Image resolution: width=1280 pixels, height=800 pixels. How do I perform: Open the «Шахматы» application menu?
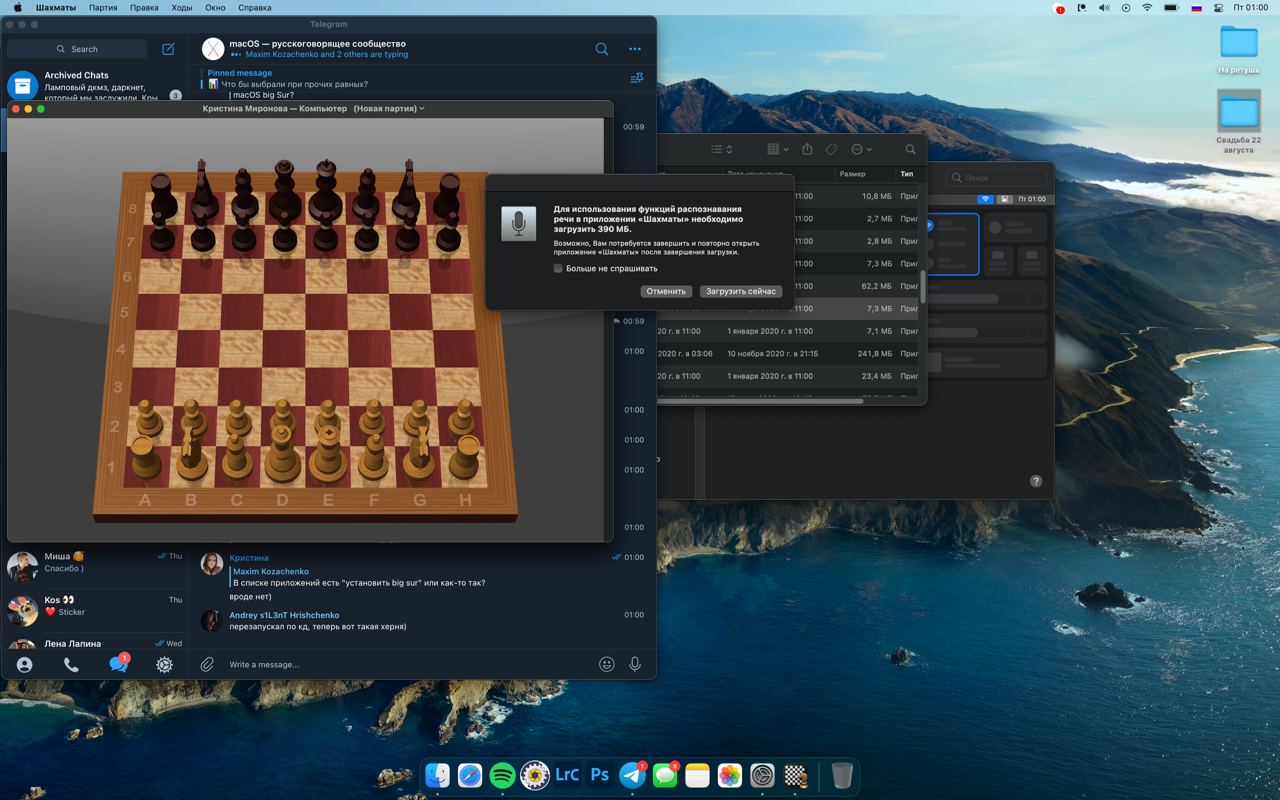click(56, 7)
